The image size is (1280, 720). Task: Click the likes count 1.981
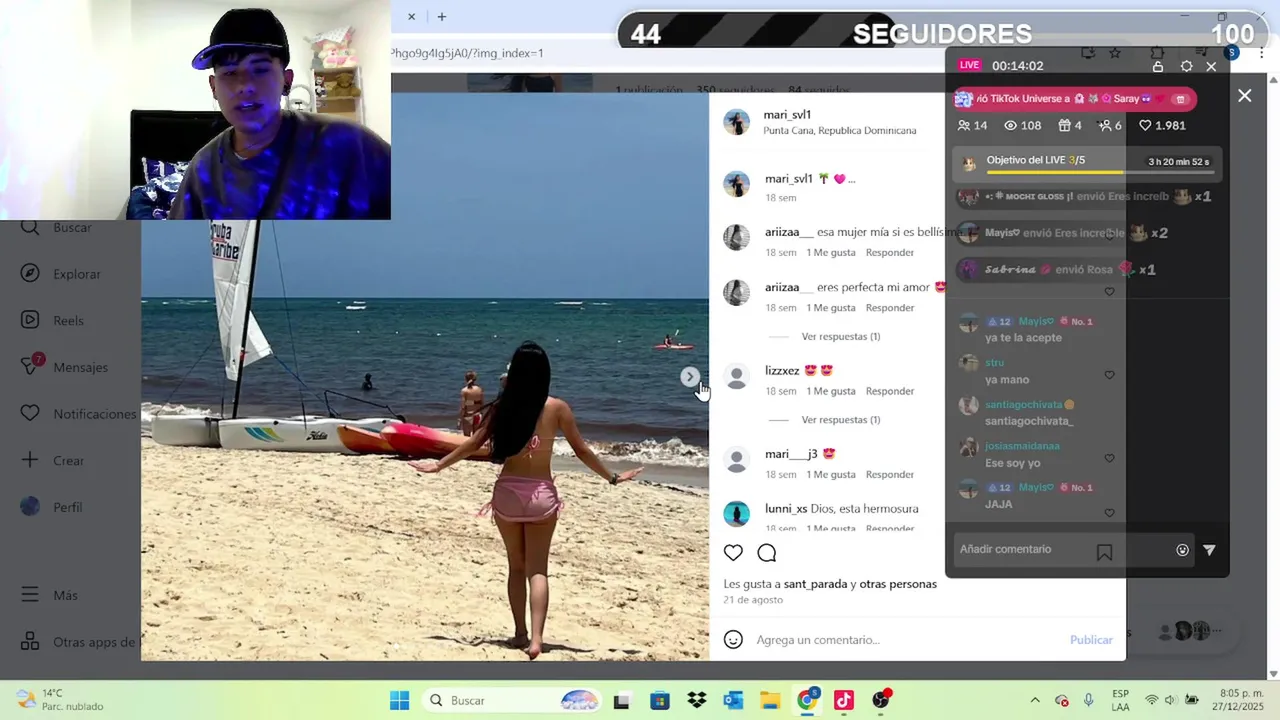tap(1162, 126)
